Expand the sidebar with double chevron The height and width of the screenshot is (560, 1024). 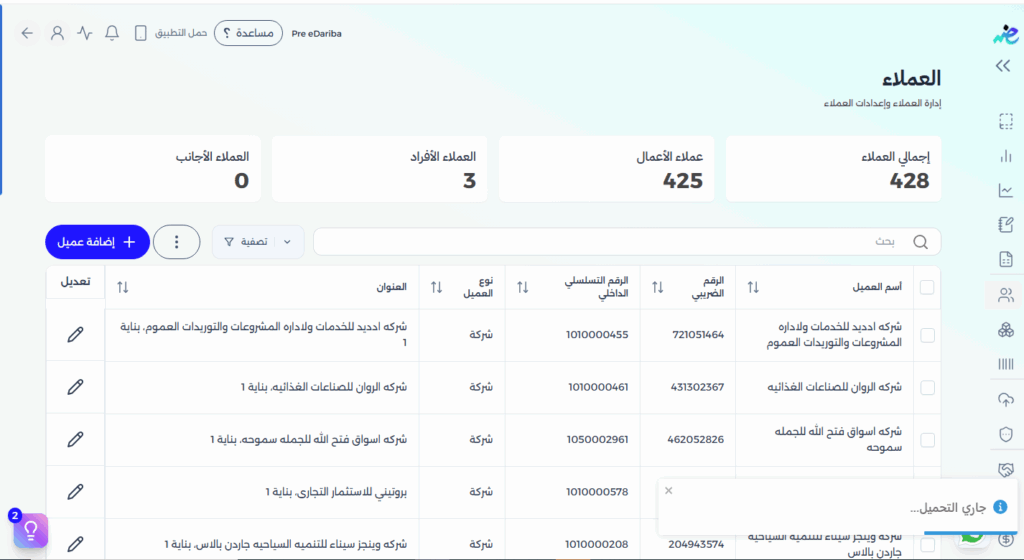1003,66
